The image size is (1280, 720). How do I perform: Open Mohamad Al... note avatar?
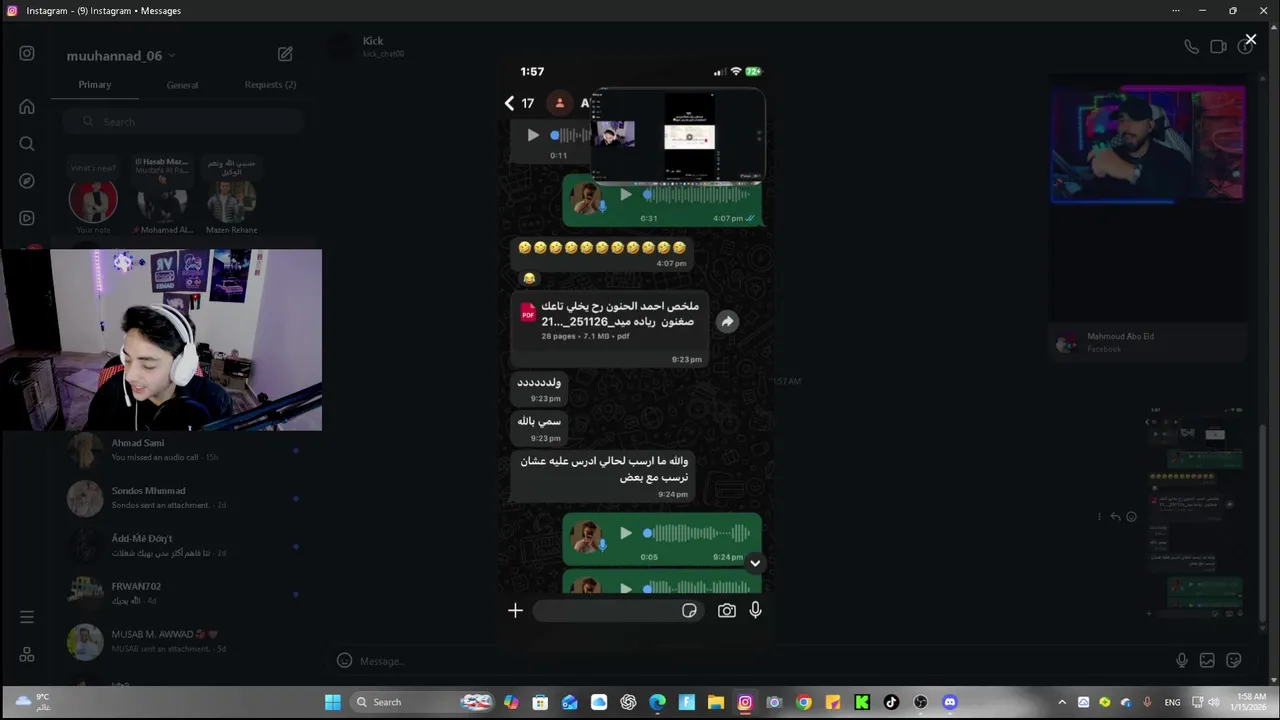(162, 202)
